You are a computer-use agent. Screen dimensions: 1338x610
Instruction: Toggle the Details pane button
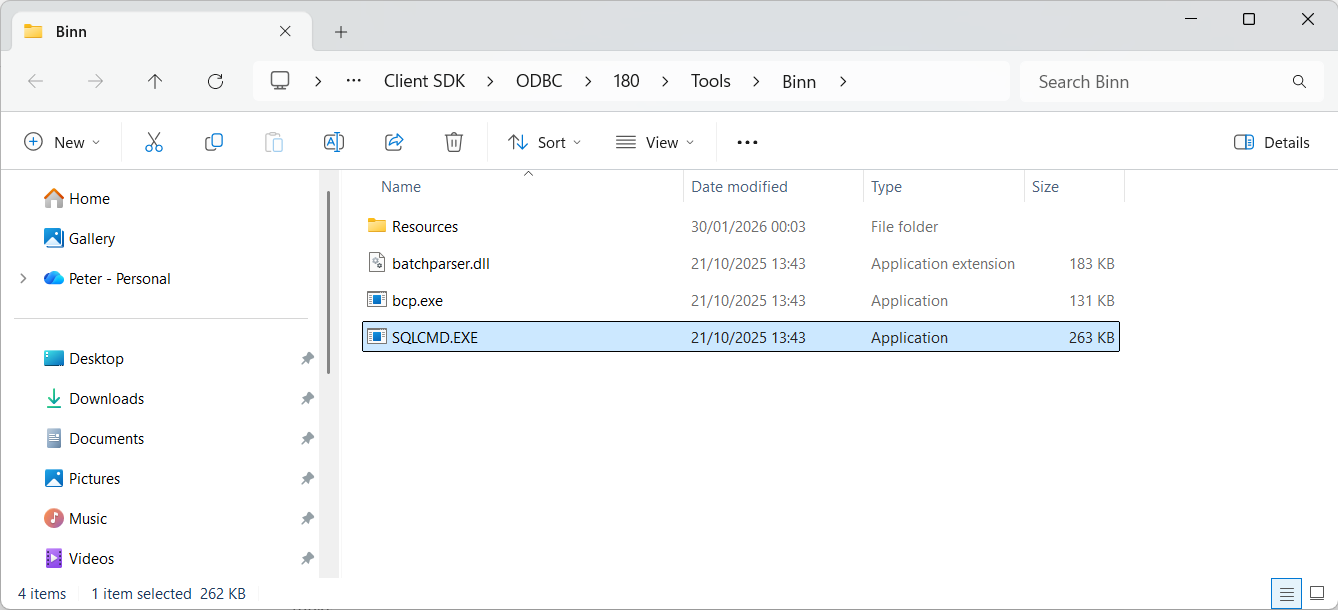[x=1271, y=142]
